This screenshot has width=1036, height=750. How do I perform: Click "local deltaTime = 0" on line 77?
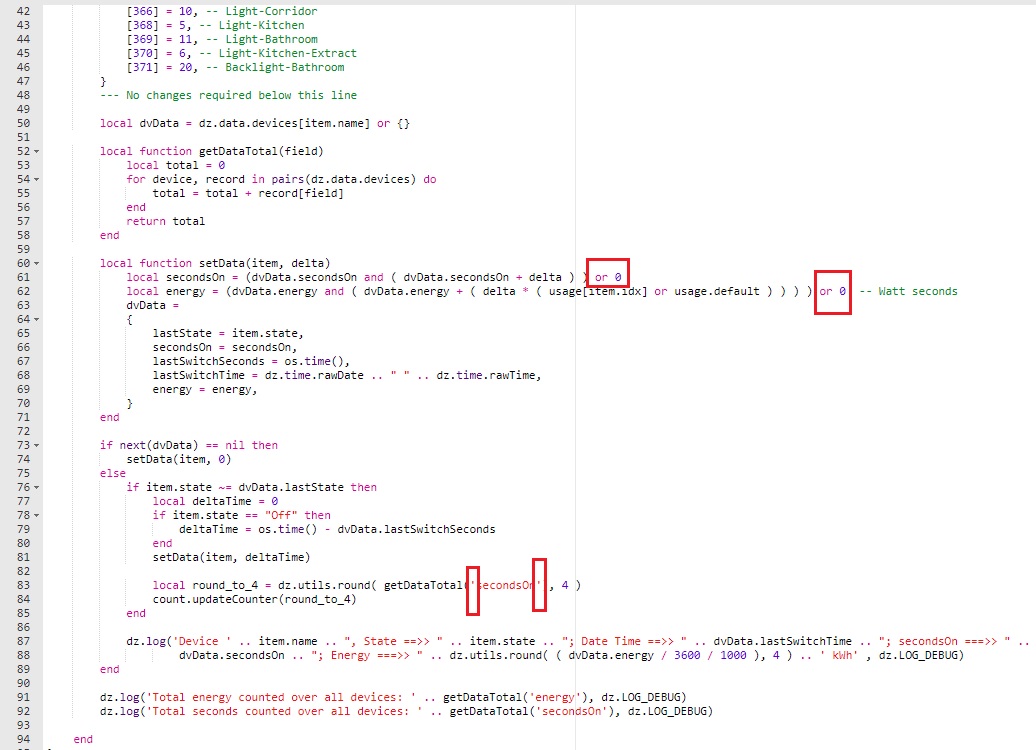pyautogui.click(x=215, y=502)
